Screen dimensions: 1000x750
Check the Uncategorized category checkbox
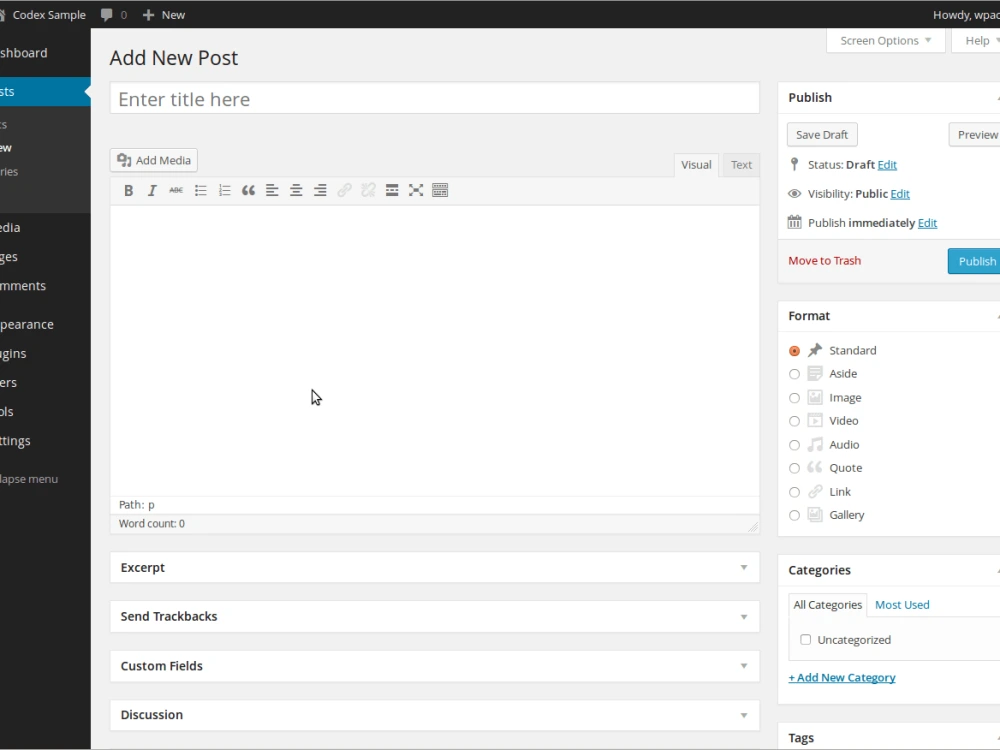(x=805, y=640)
